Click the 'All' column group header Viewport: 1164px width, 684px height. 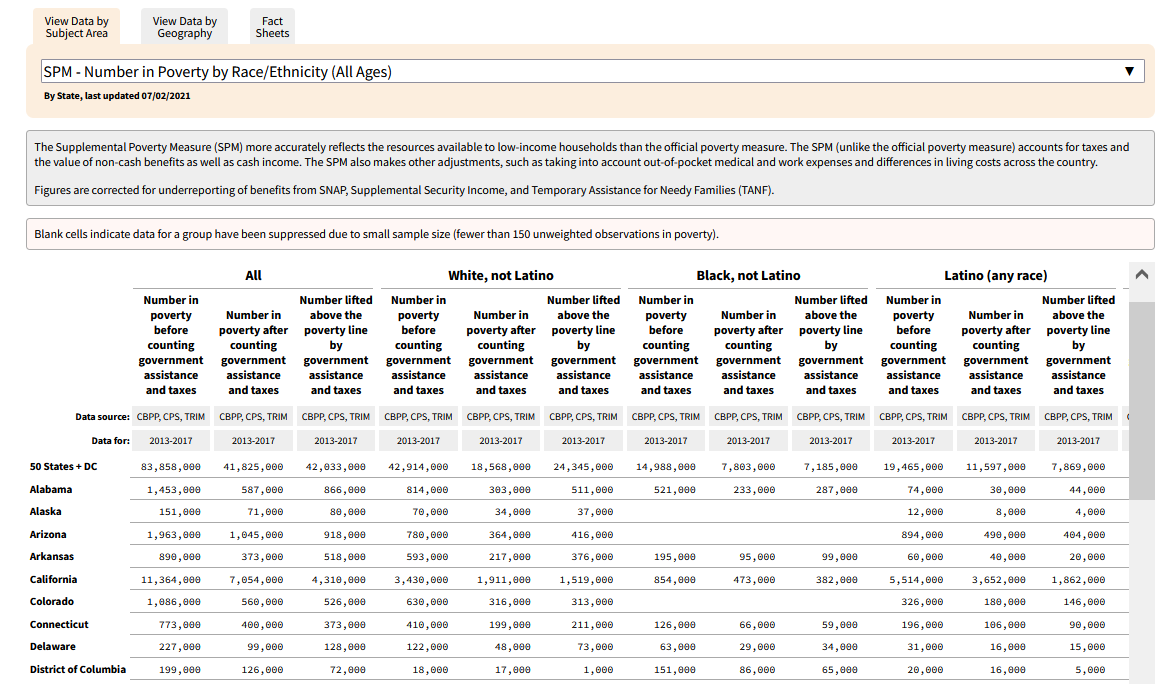pos(253,276)
